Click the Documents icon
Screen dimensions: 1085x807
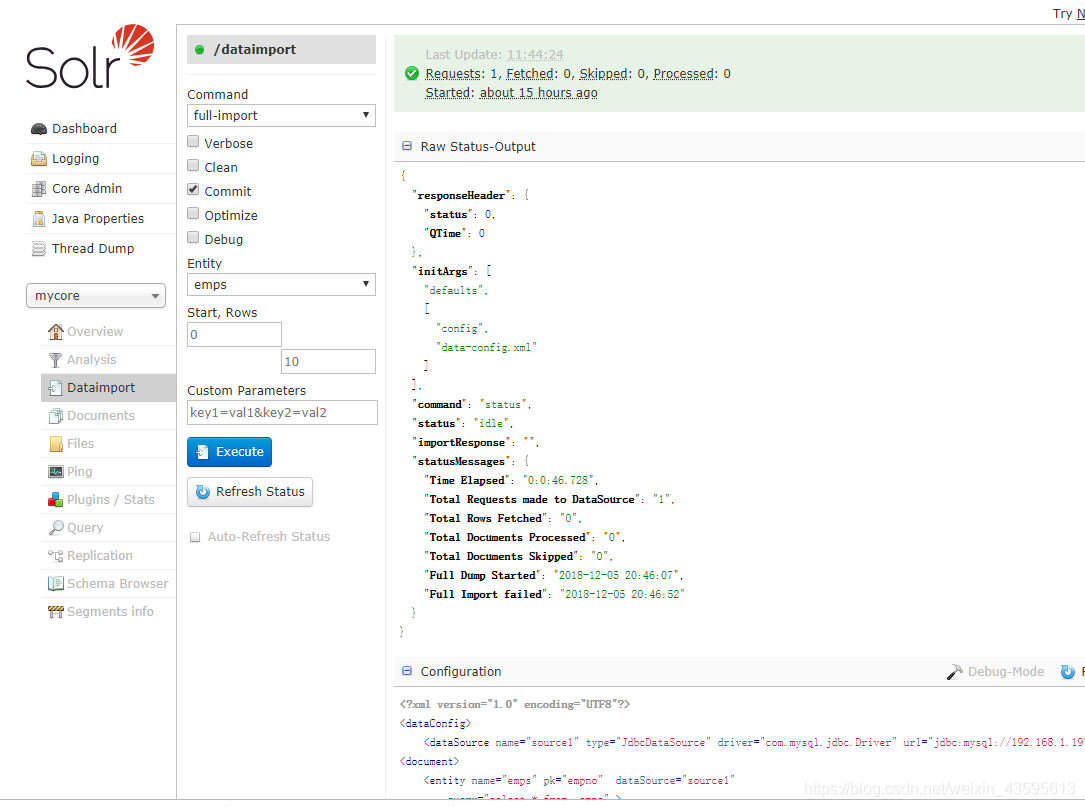(55, 416)
